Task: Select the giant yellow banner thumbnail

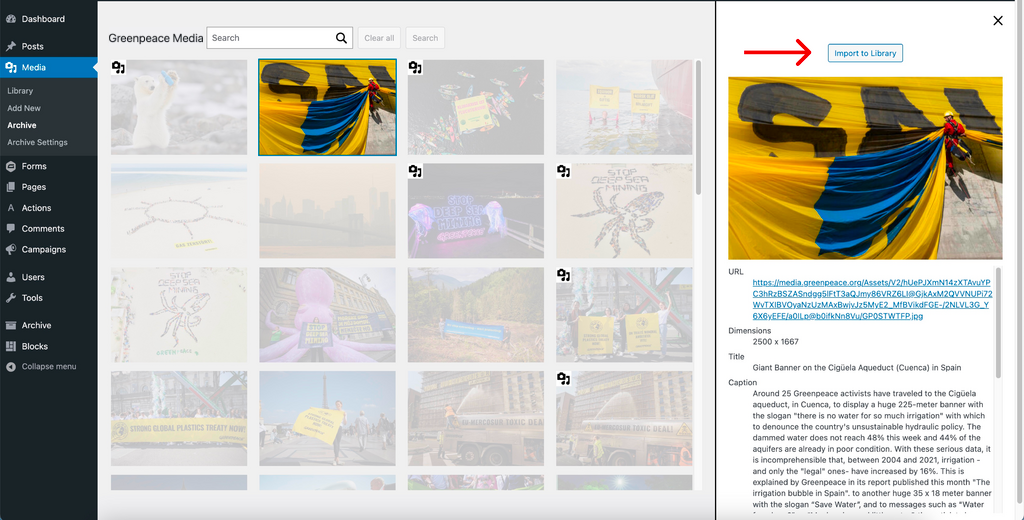Action: pyautogui.click(x=327, y=107)
